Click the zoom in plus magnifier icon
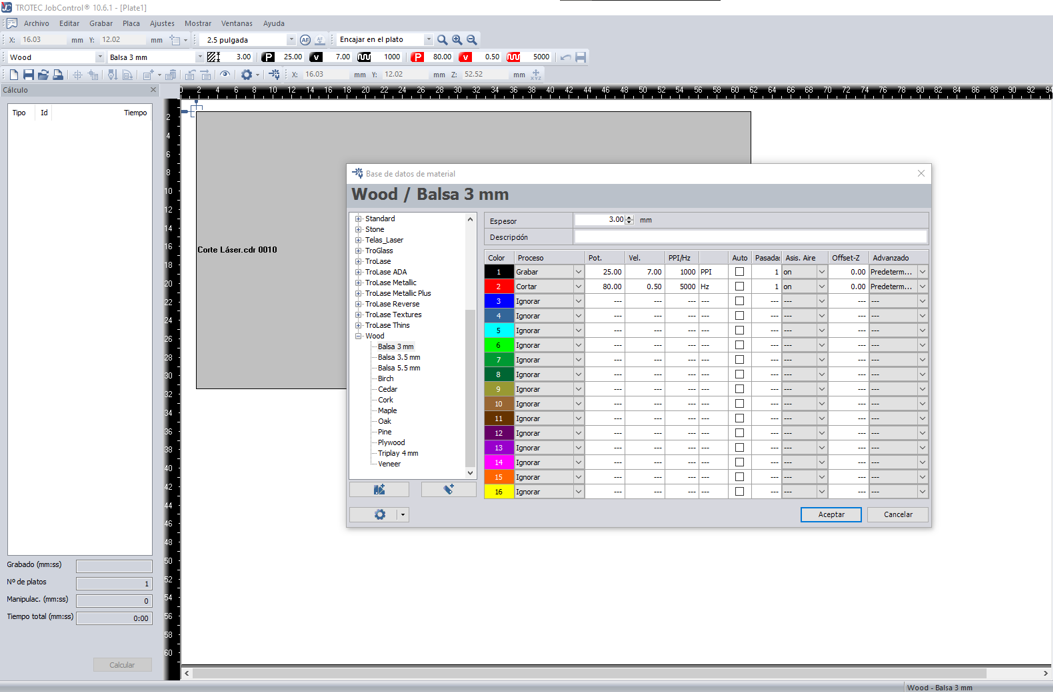Viewport: 1053px width, 692px height. pos(457,40)
